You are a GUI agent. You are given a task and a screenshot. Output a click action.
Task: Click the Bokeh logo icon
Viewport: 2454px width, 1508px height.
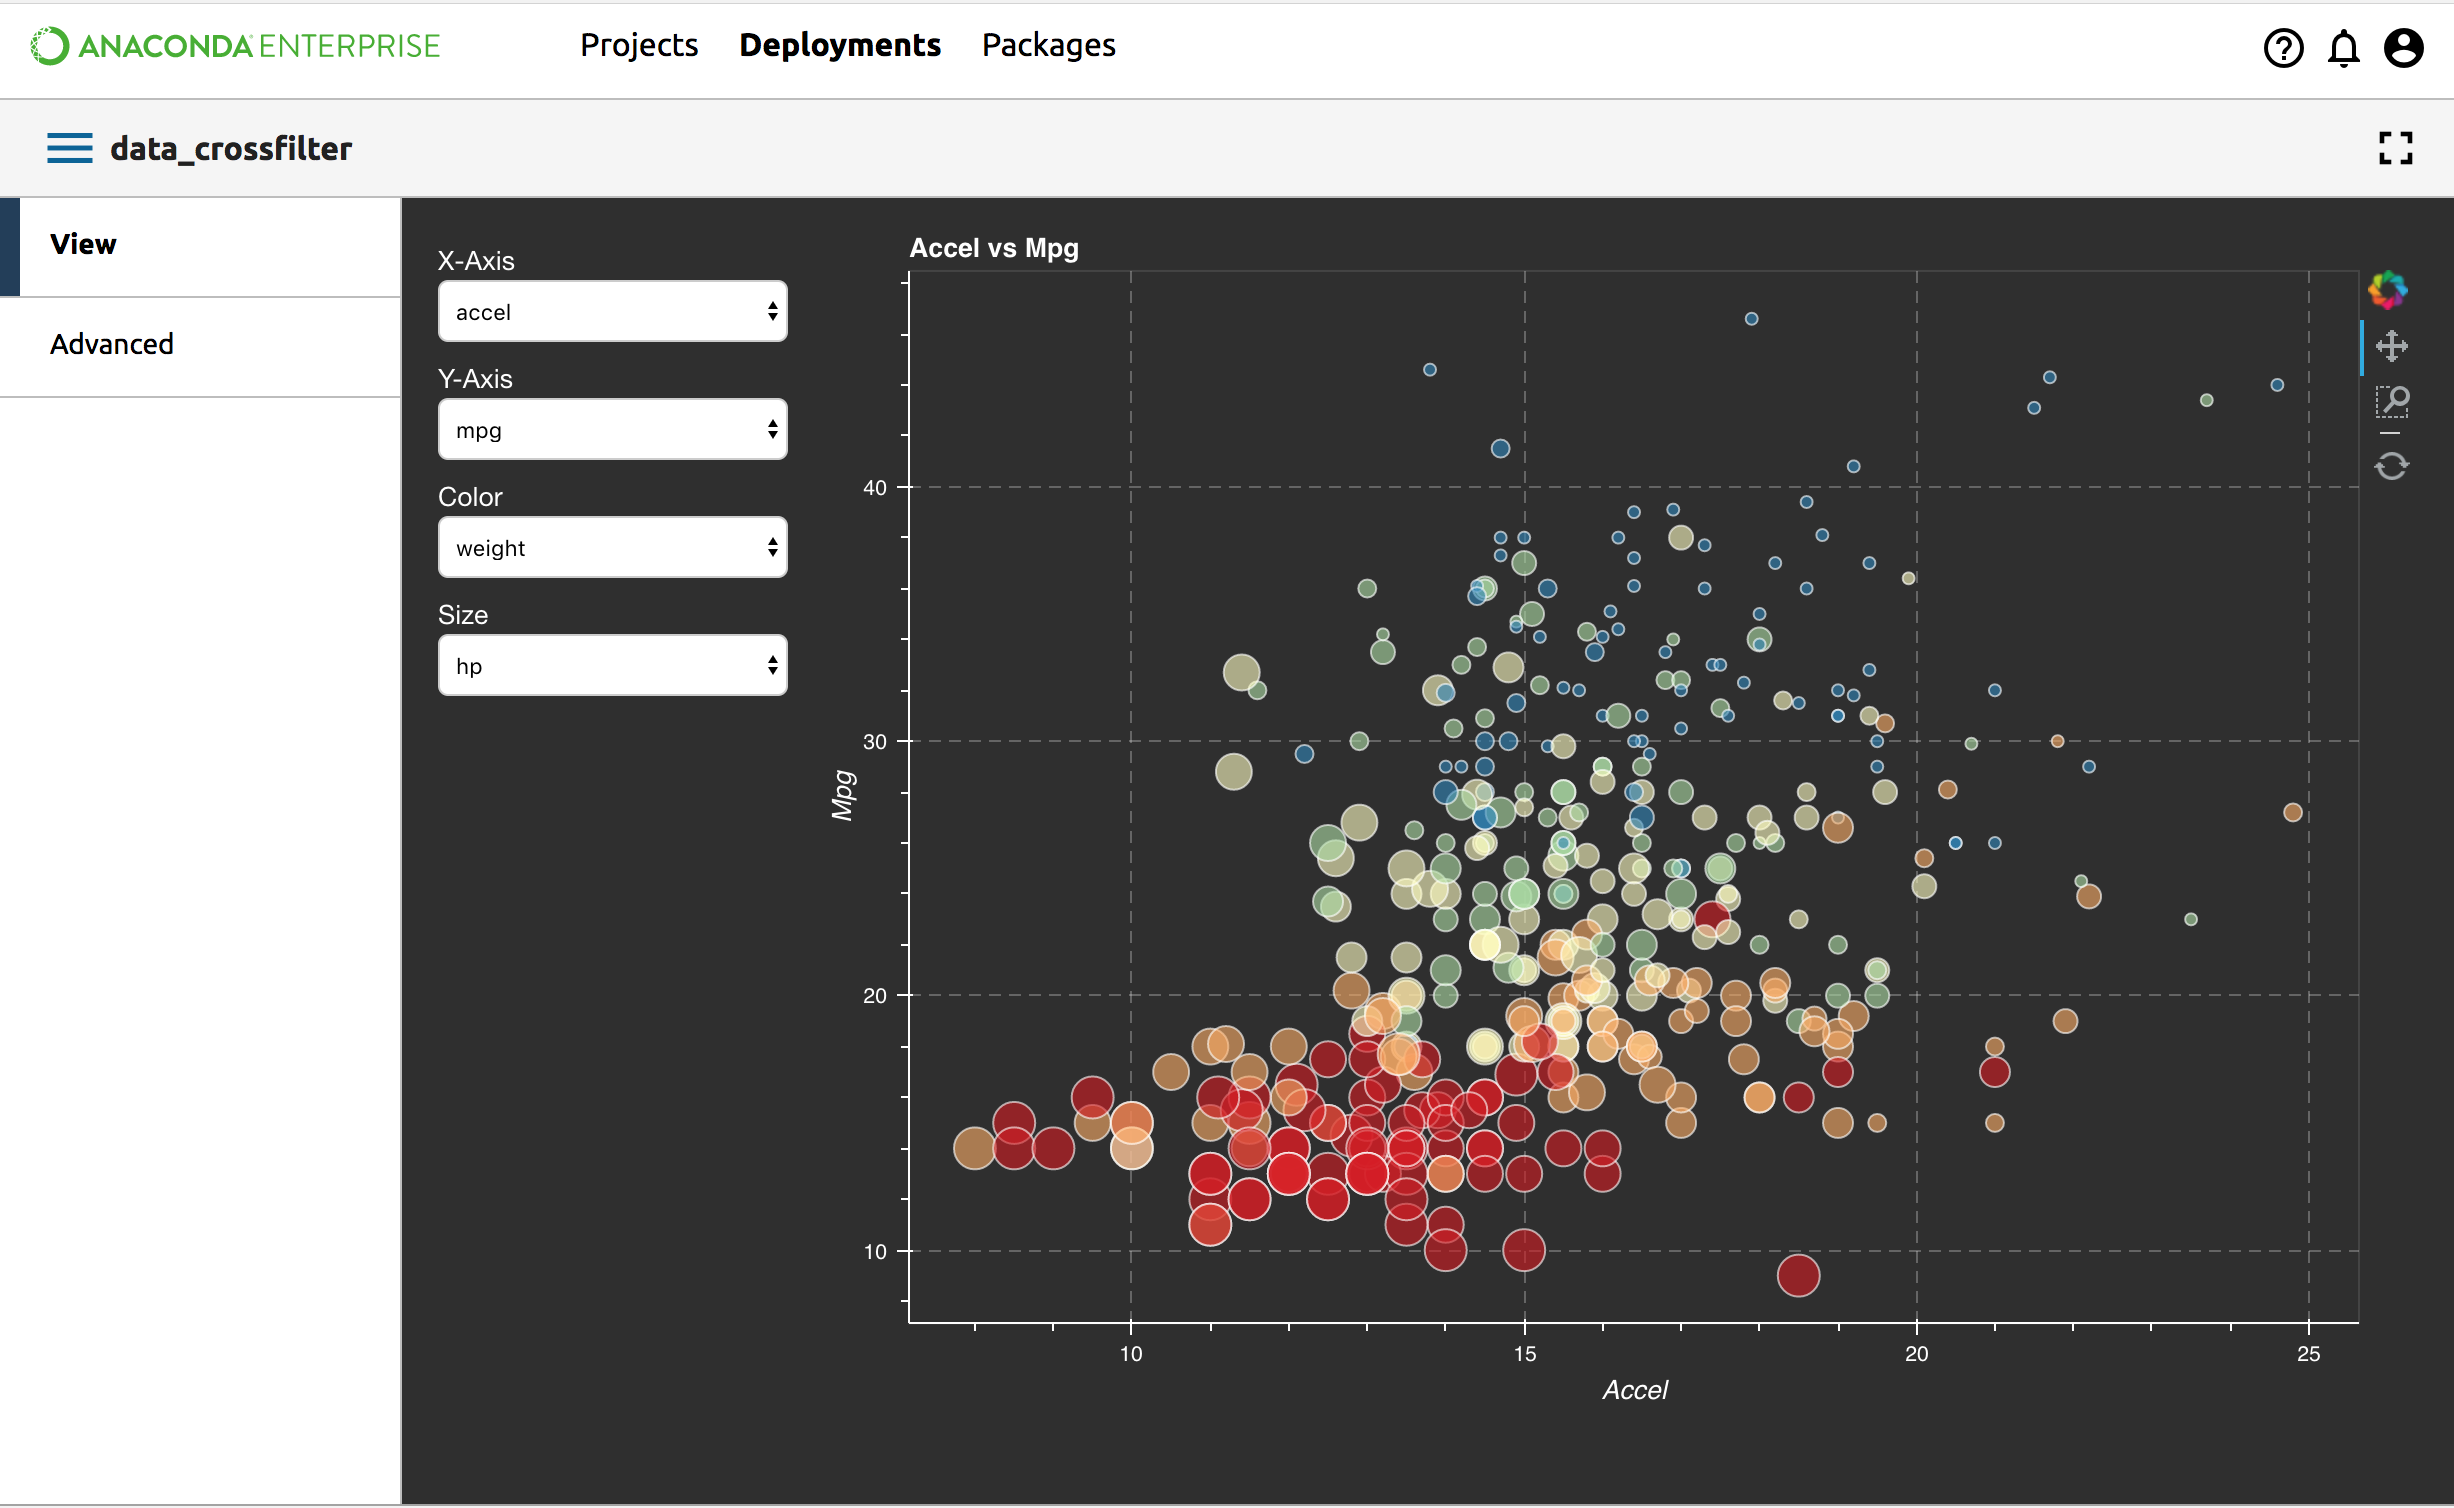pos(2387,290)
